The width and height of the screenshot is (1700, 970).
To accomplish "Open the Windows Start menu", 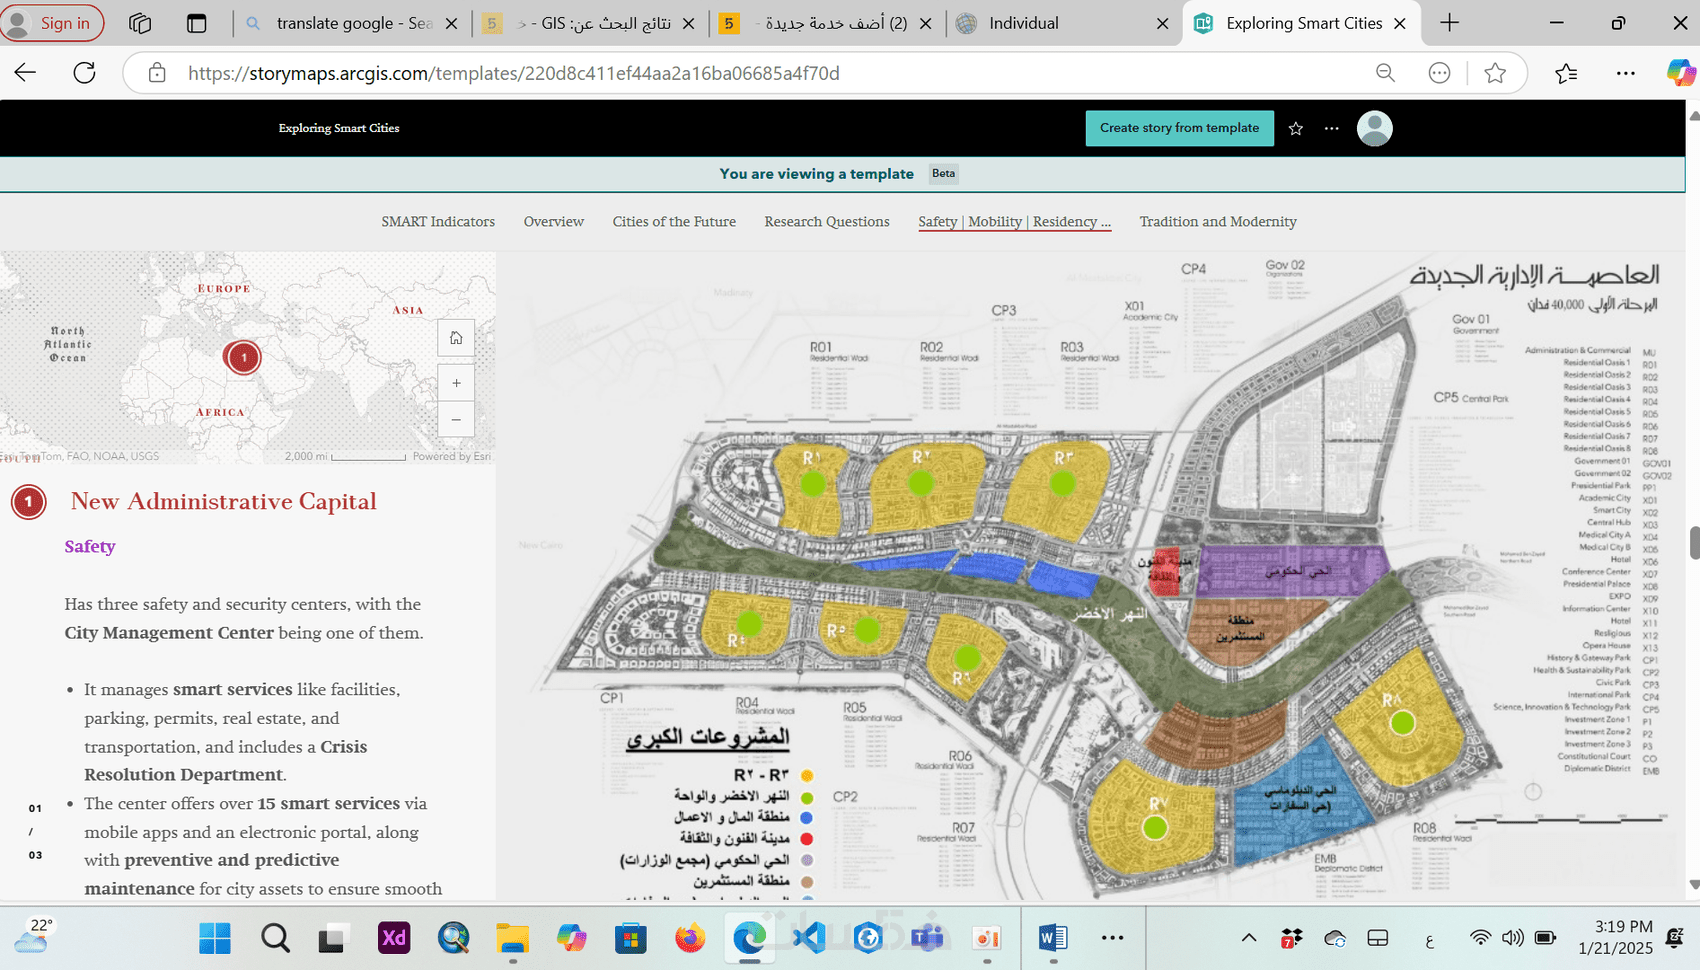I will 215,938.
